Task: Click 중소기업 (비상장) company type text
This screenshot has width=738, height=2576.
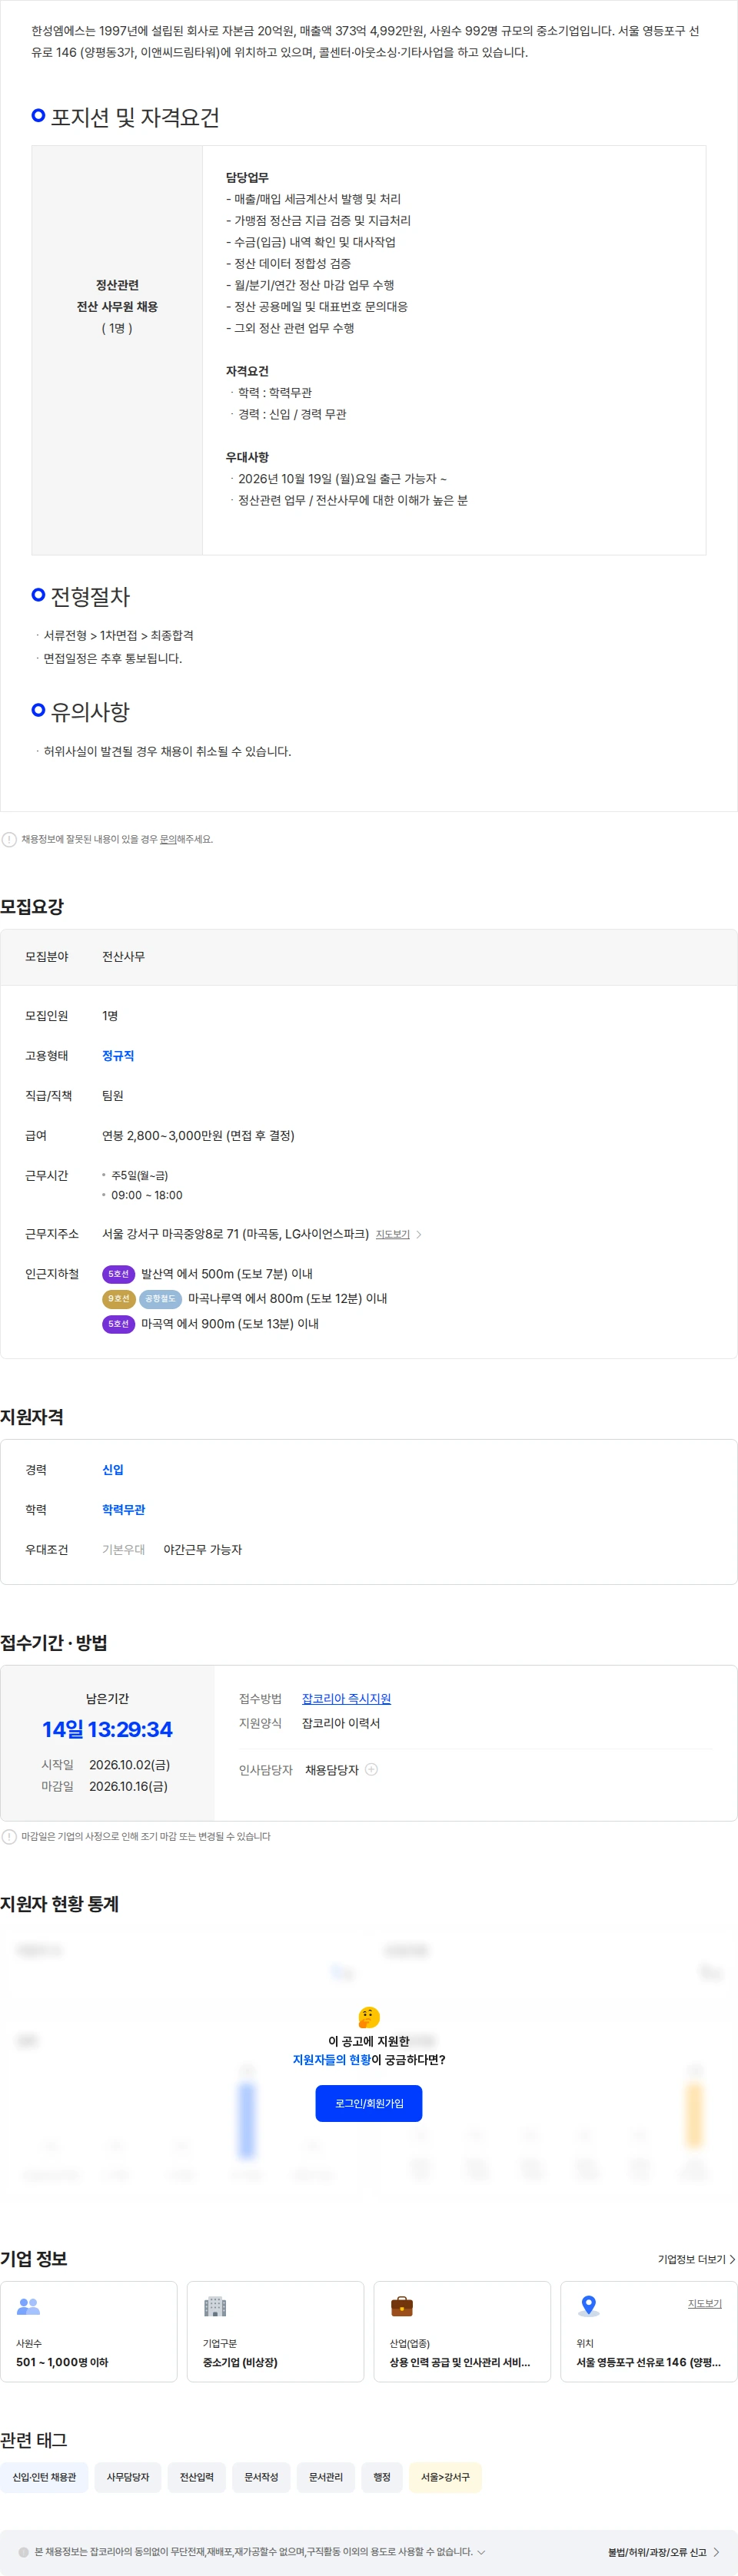Action: (240, 2362)
